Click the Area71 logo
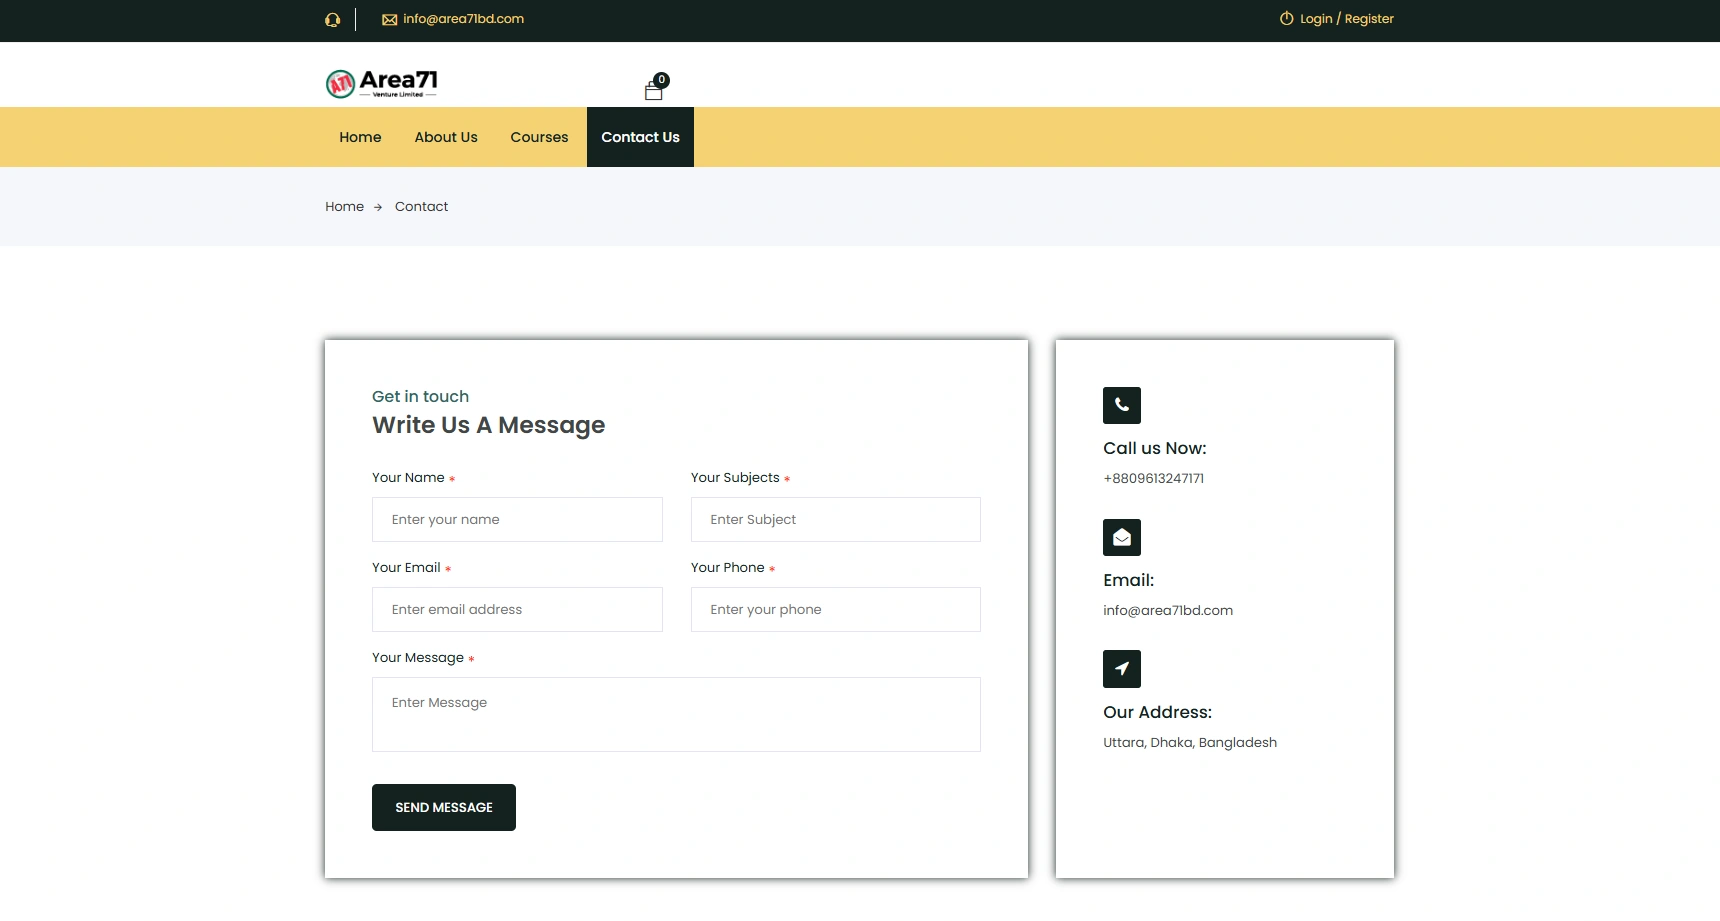1720x921 pixels. point(382,83)
